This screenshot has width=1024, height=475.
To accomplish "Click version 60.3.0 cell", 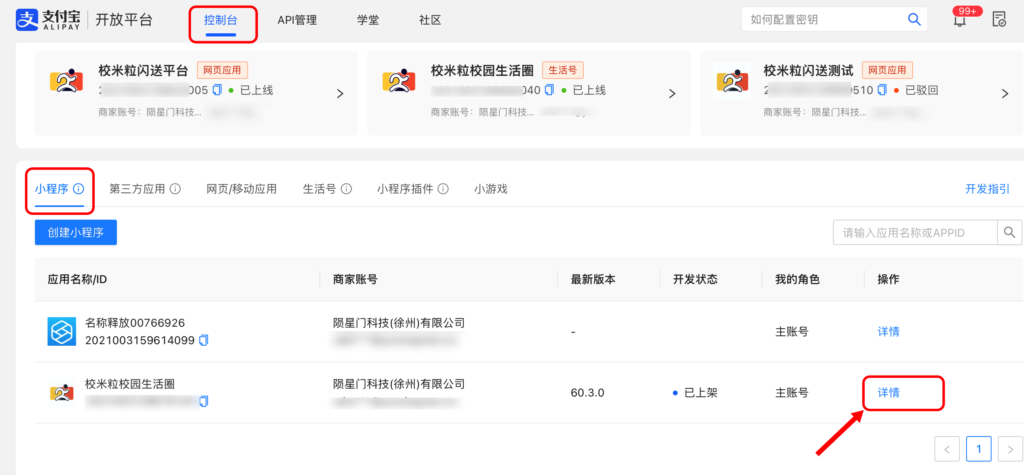I will coord(588,393).
